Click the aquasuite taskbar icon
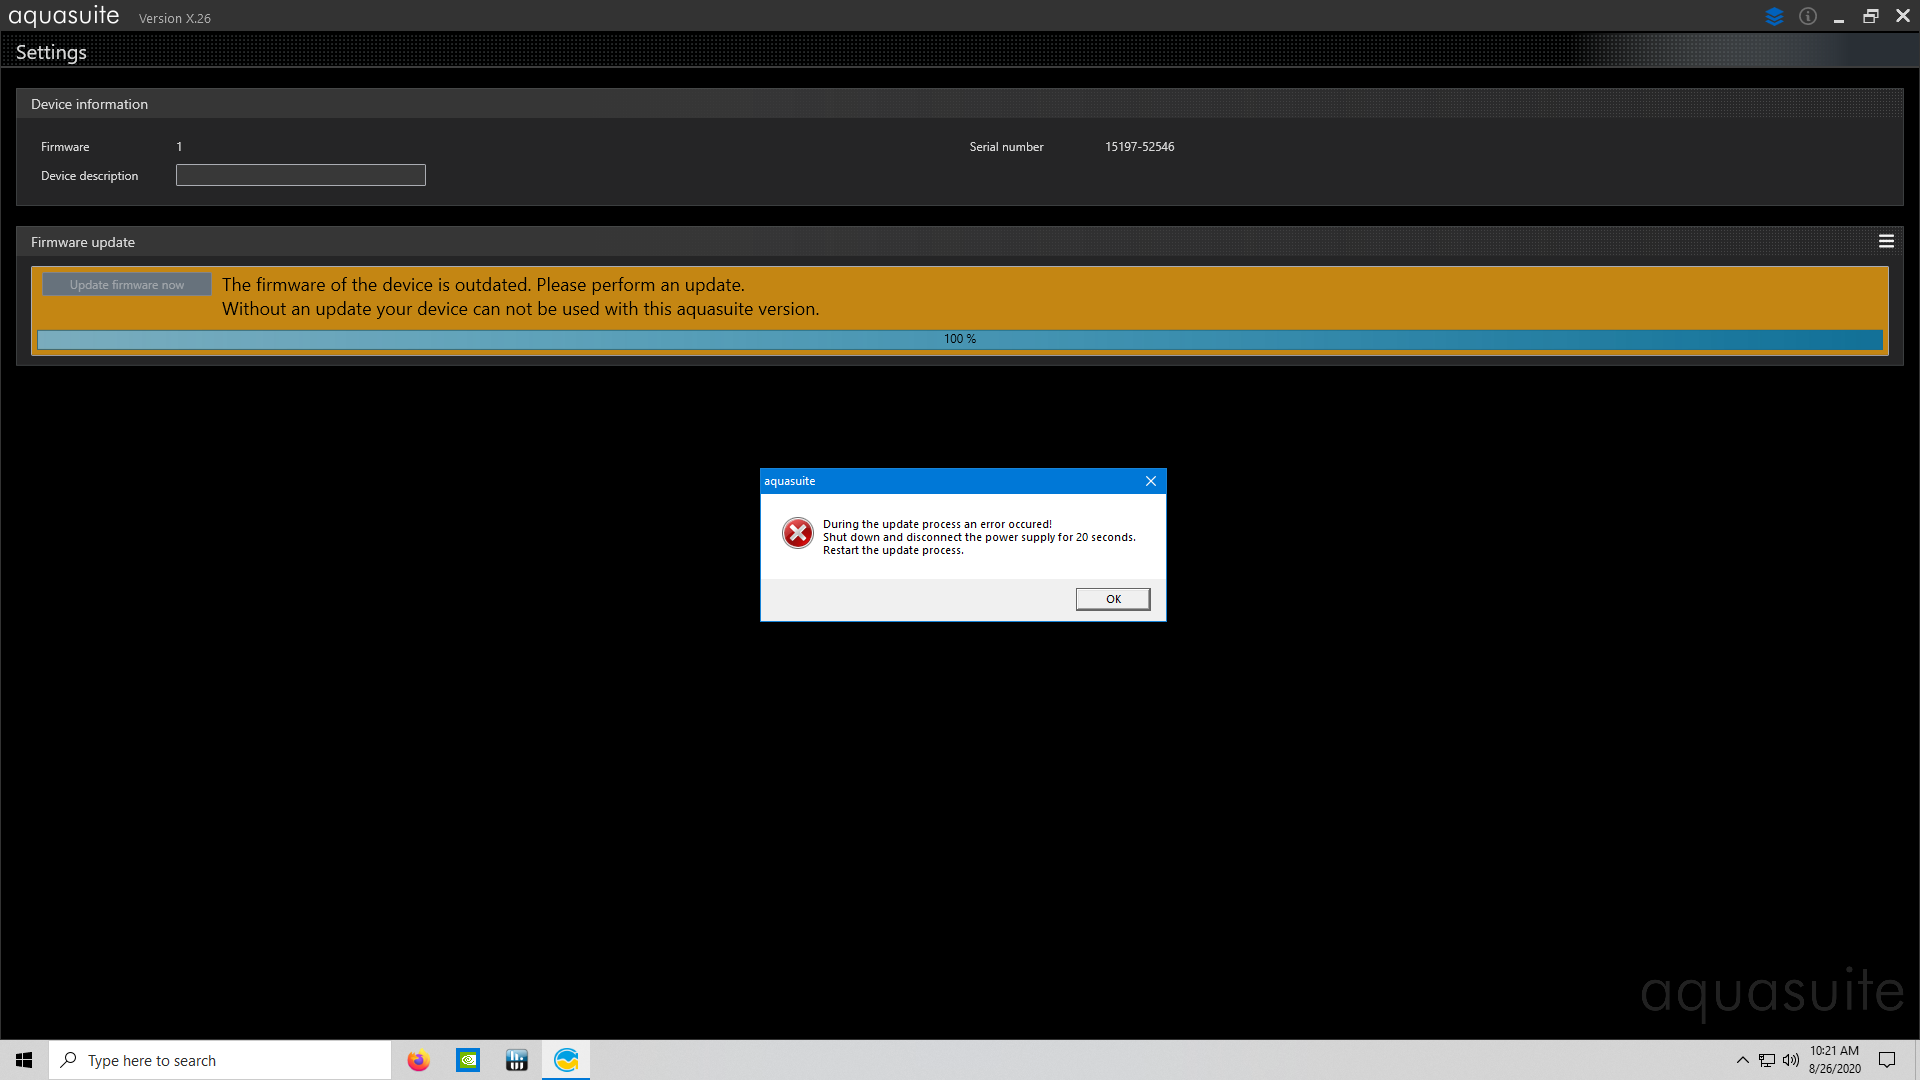 pos(566,1060)
